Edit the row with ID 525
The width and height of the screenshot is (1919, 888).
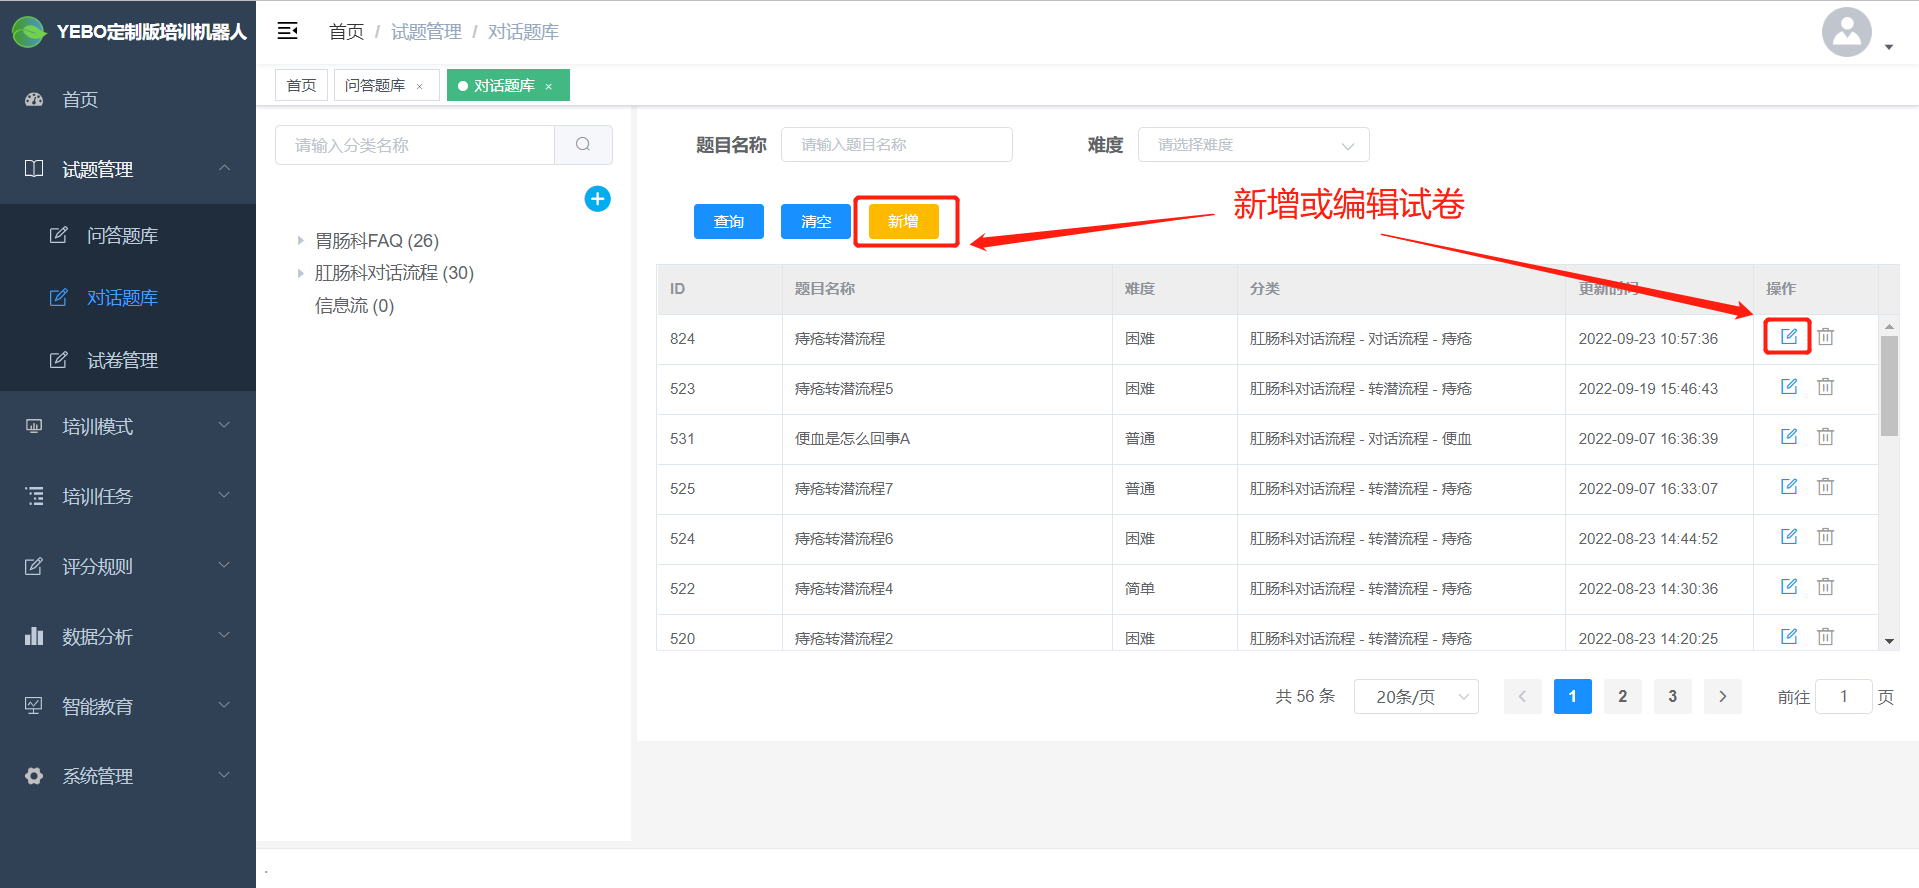tap(1789, 486)
